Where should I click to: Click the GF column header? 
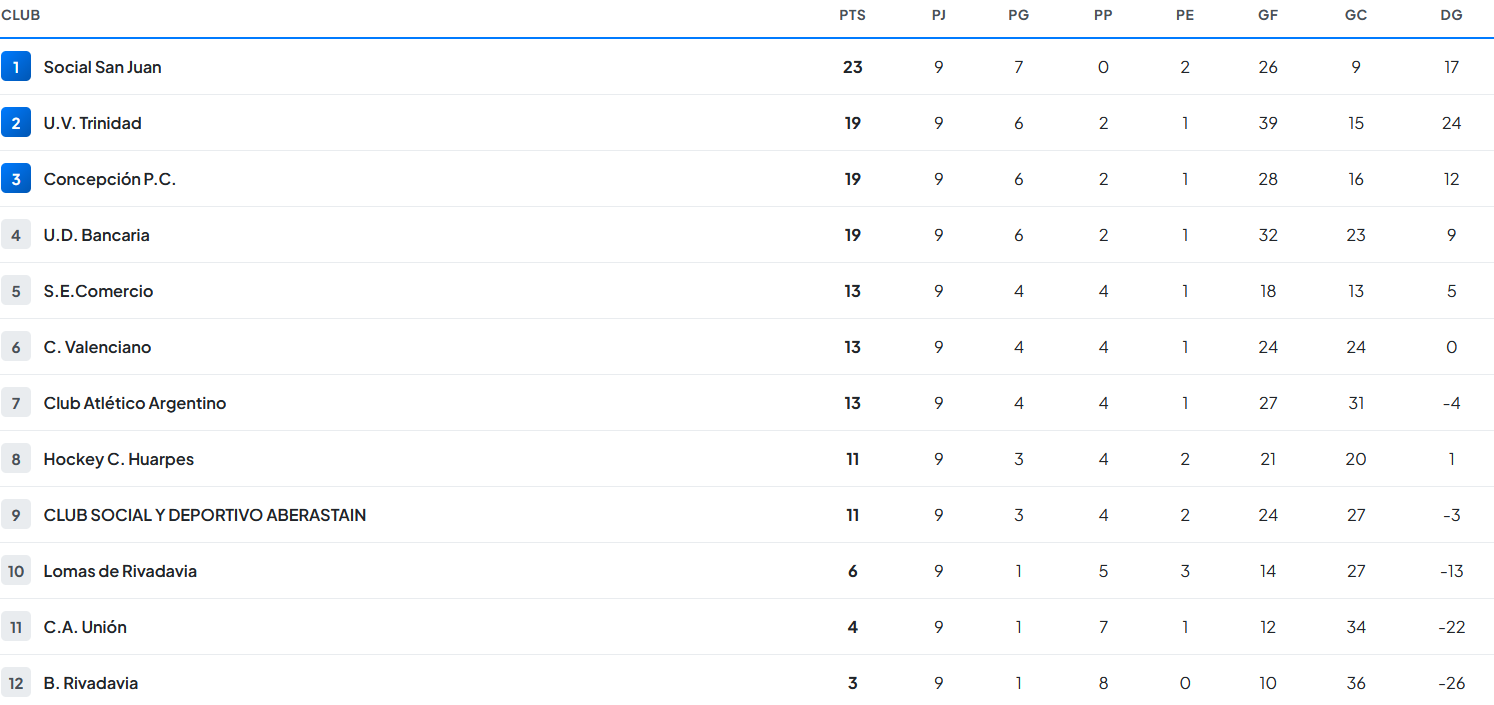[1268, 15]
